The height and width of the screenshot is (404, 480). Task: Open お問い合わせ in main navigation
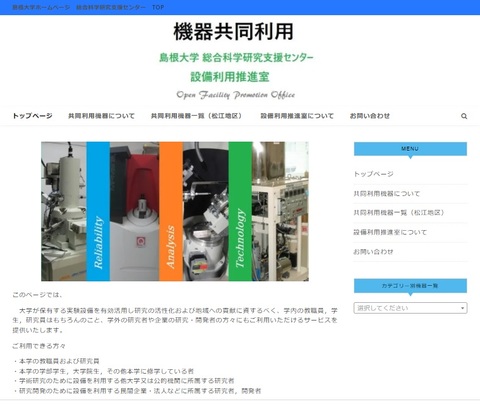tap(370, 116)
